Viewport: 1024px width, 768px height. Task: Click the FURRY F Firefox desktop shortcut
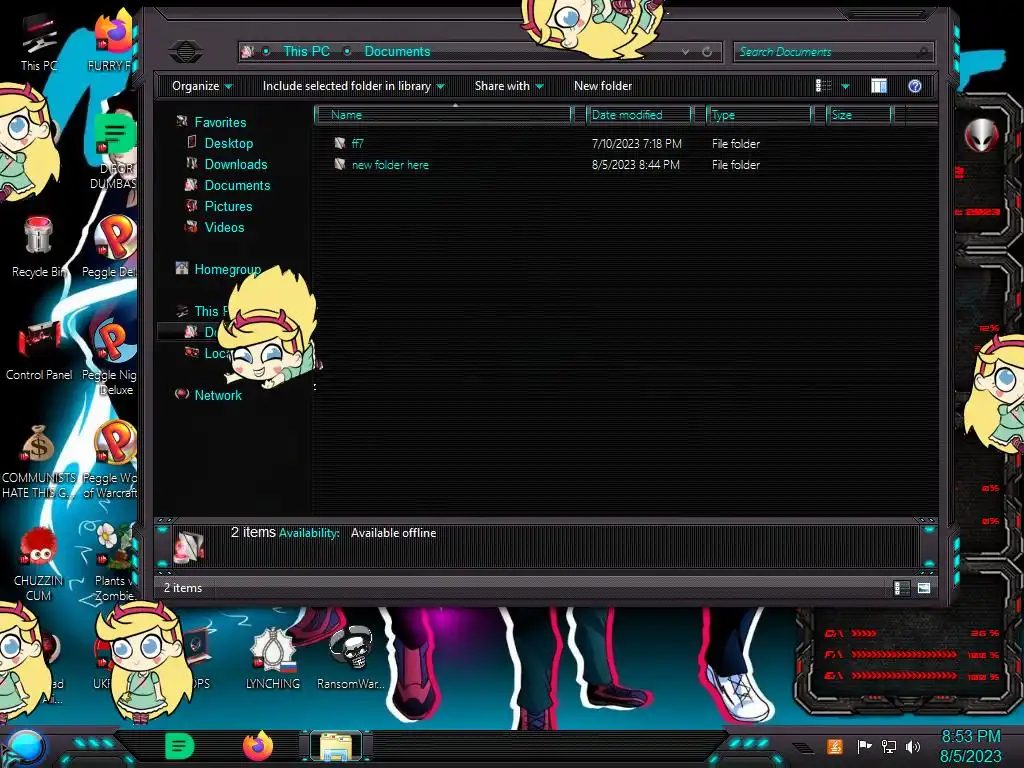112,40
